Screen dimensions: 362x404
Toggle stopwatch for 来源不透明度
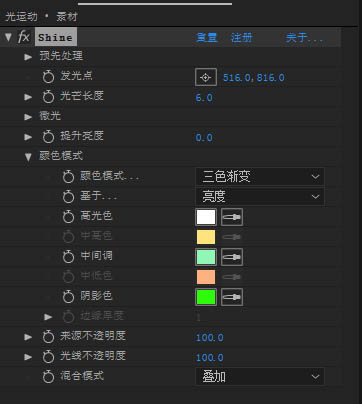coord(48,337)
